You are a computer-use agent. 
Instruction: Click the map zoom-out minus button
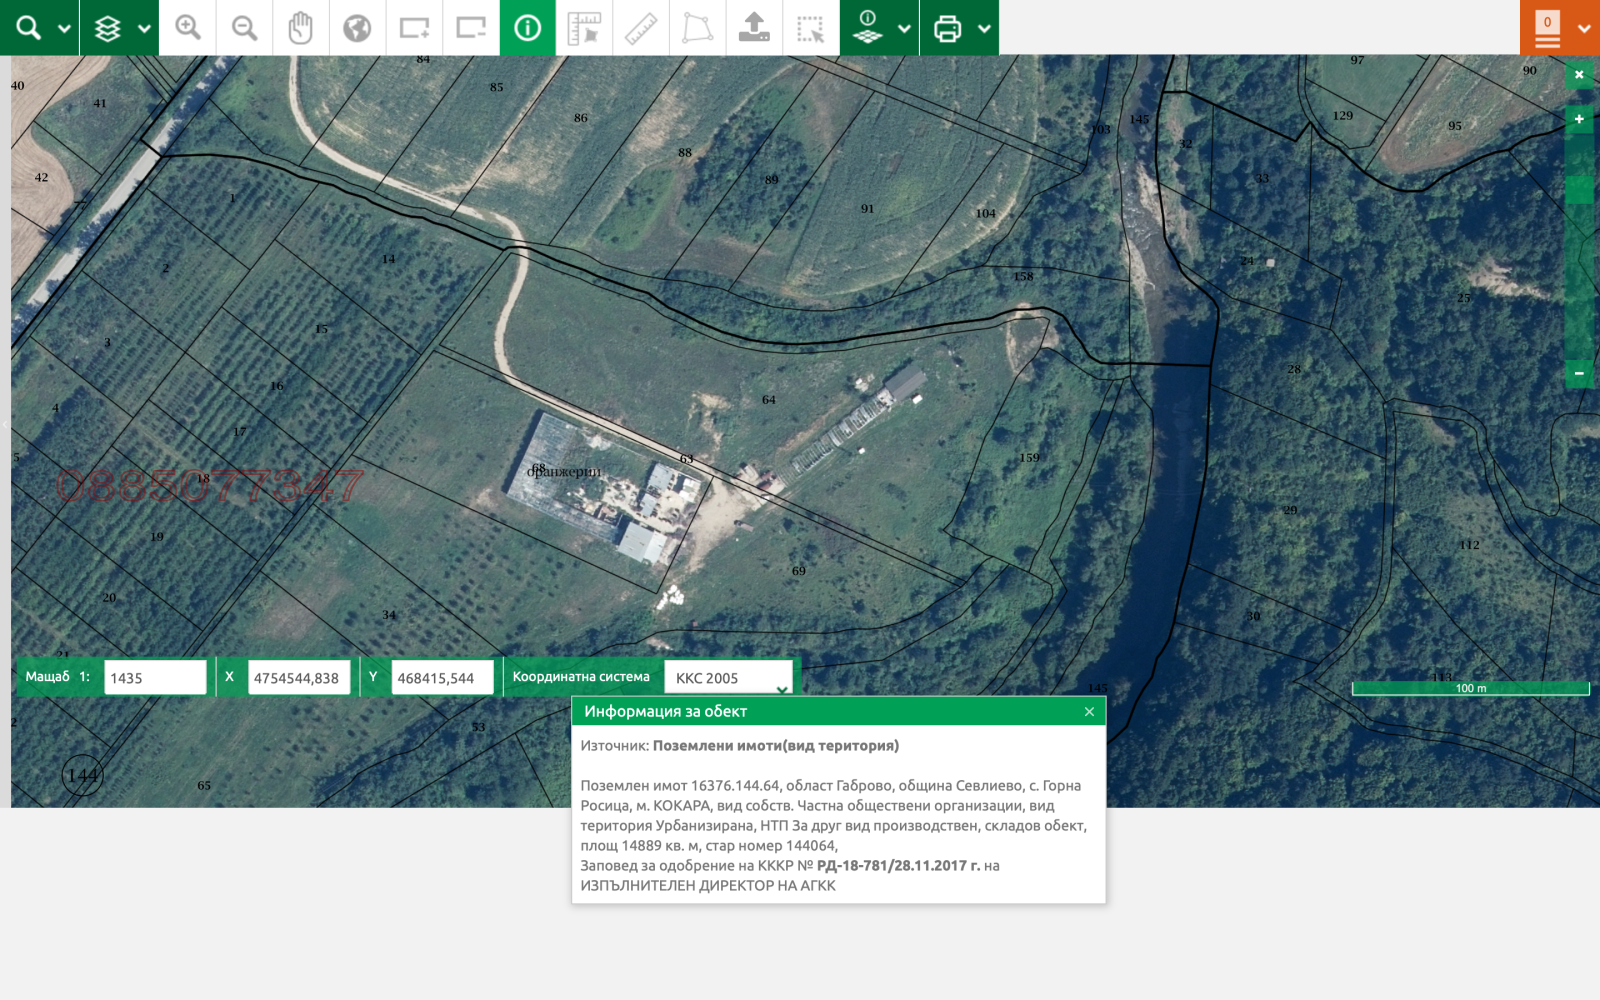pos(1579,373)
